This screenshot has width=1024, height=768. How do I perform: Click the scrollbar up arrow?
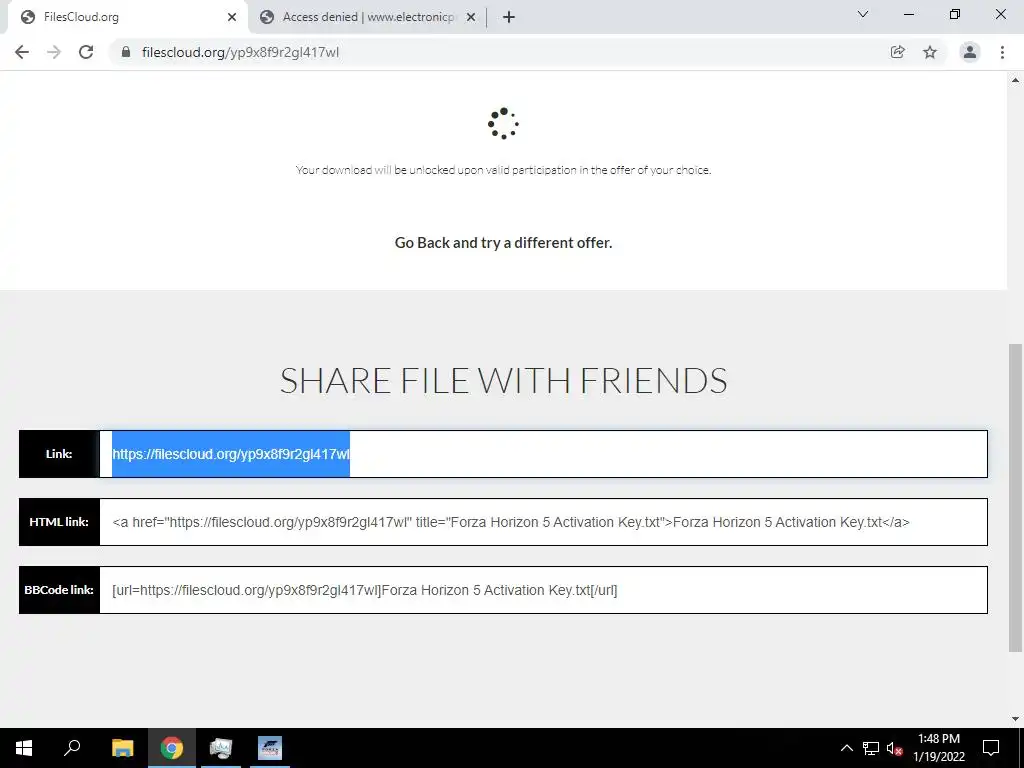[x=1015, y=80]
